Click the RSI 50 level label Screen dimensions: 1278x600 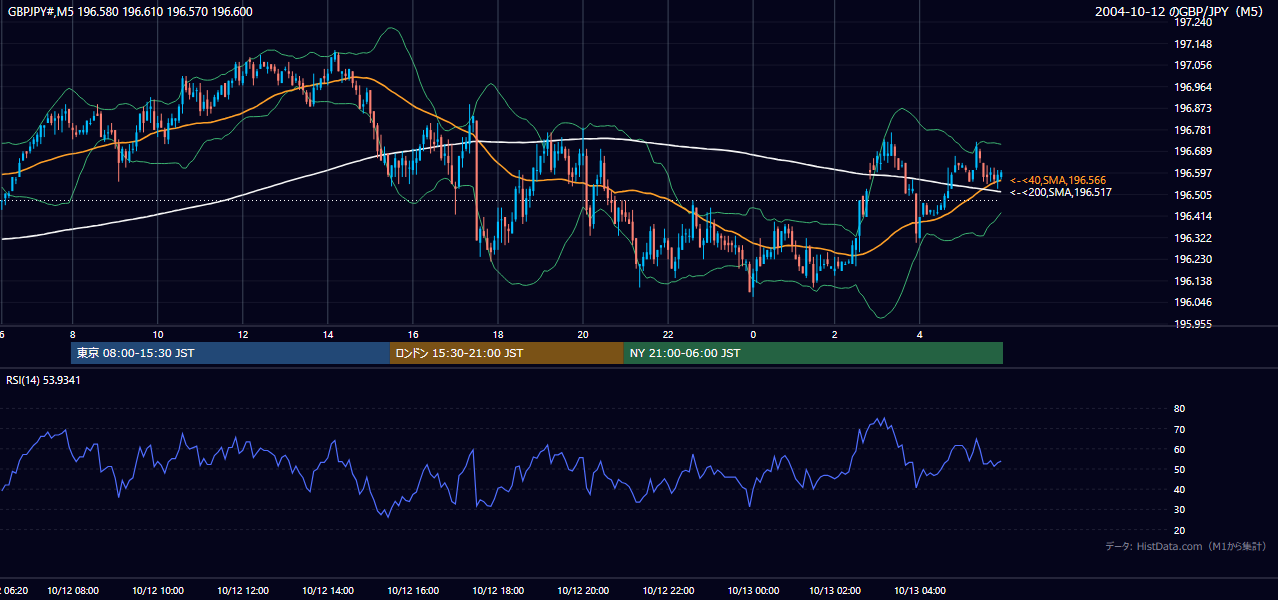coord(1179,469)
